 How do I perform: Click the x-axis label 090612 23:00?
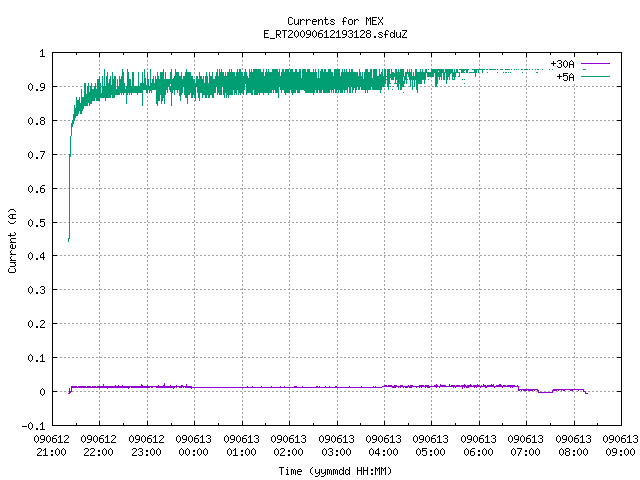coord(147,445)
